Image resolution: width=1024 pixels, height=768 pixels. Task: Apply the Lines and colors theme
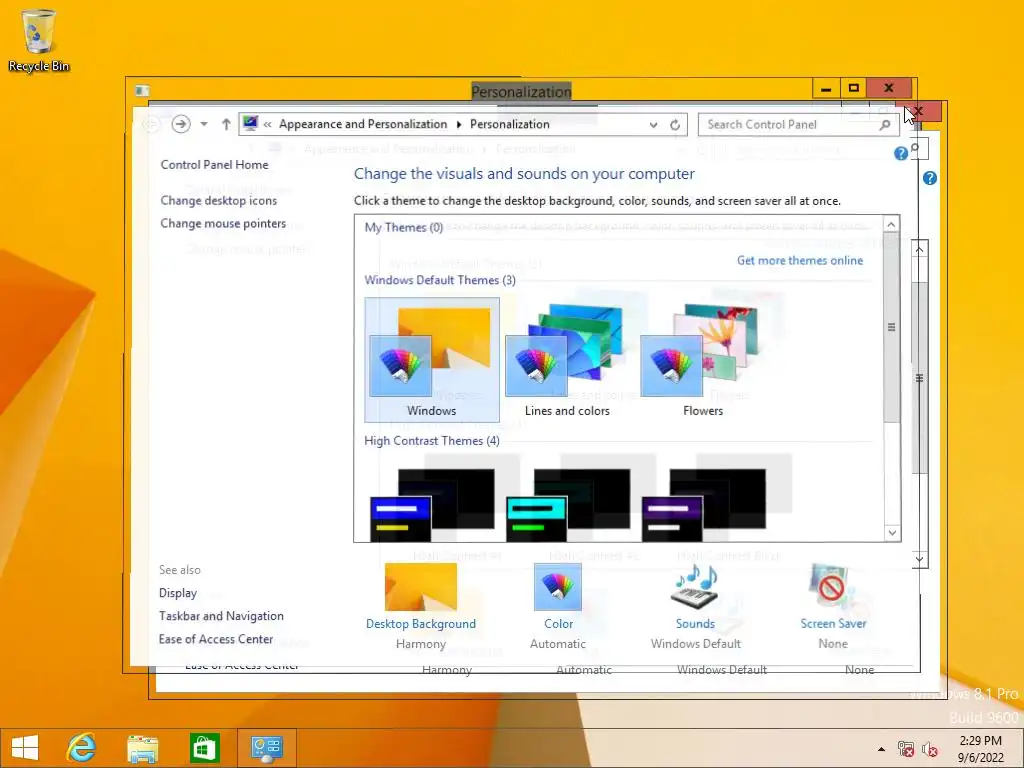click(567, 360)
